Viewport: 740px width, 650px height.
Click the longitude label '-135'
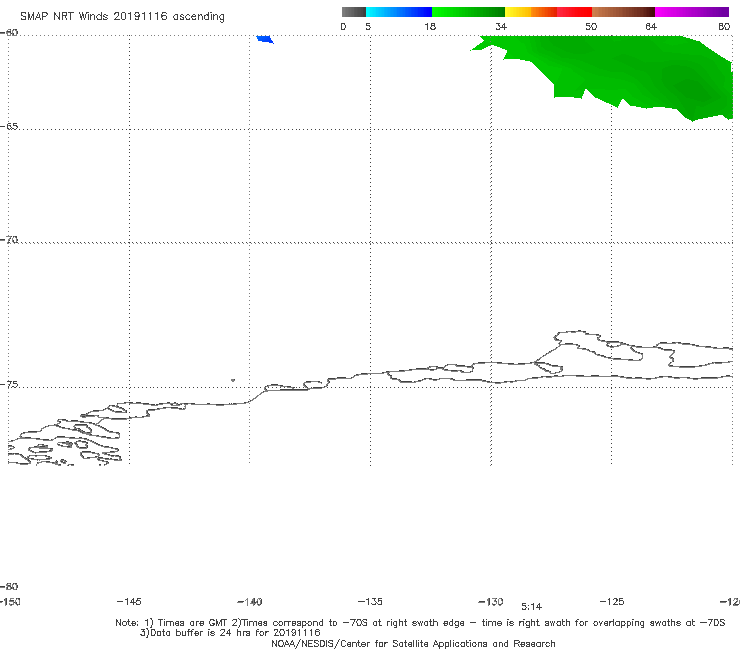click(x=370, y=602)
